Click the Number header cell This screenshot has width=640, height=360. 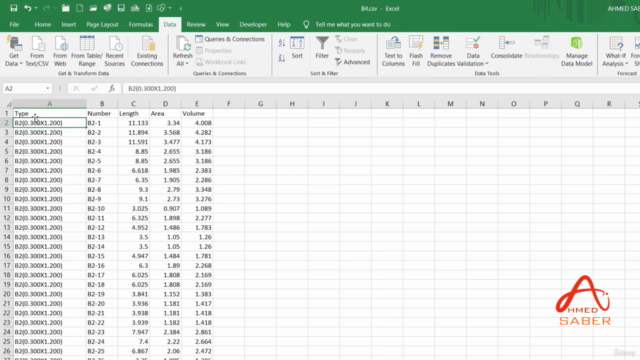102,113
